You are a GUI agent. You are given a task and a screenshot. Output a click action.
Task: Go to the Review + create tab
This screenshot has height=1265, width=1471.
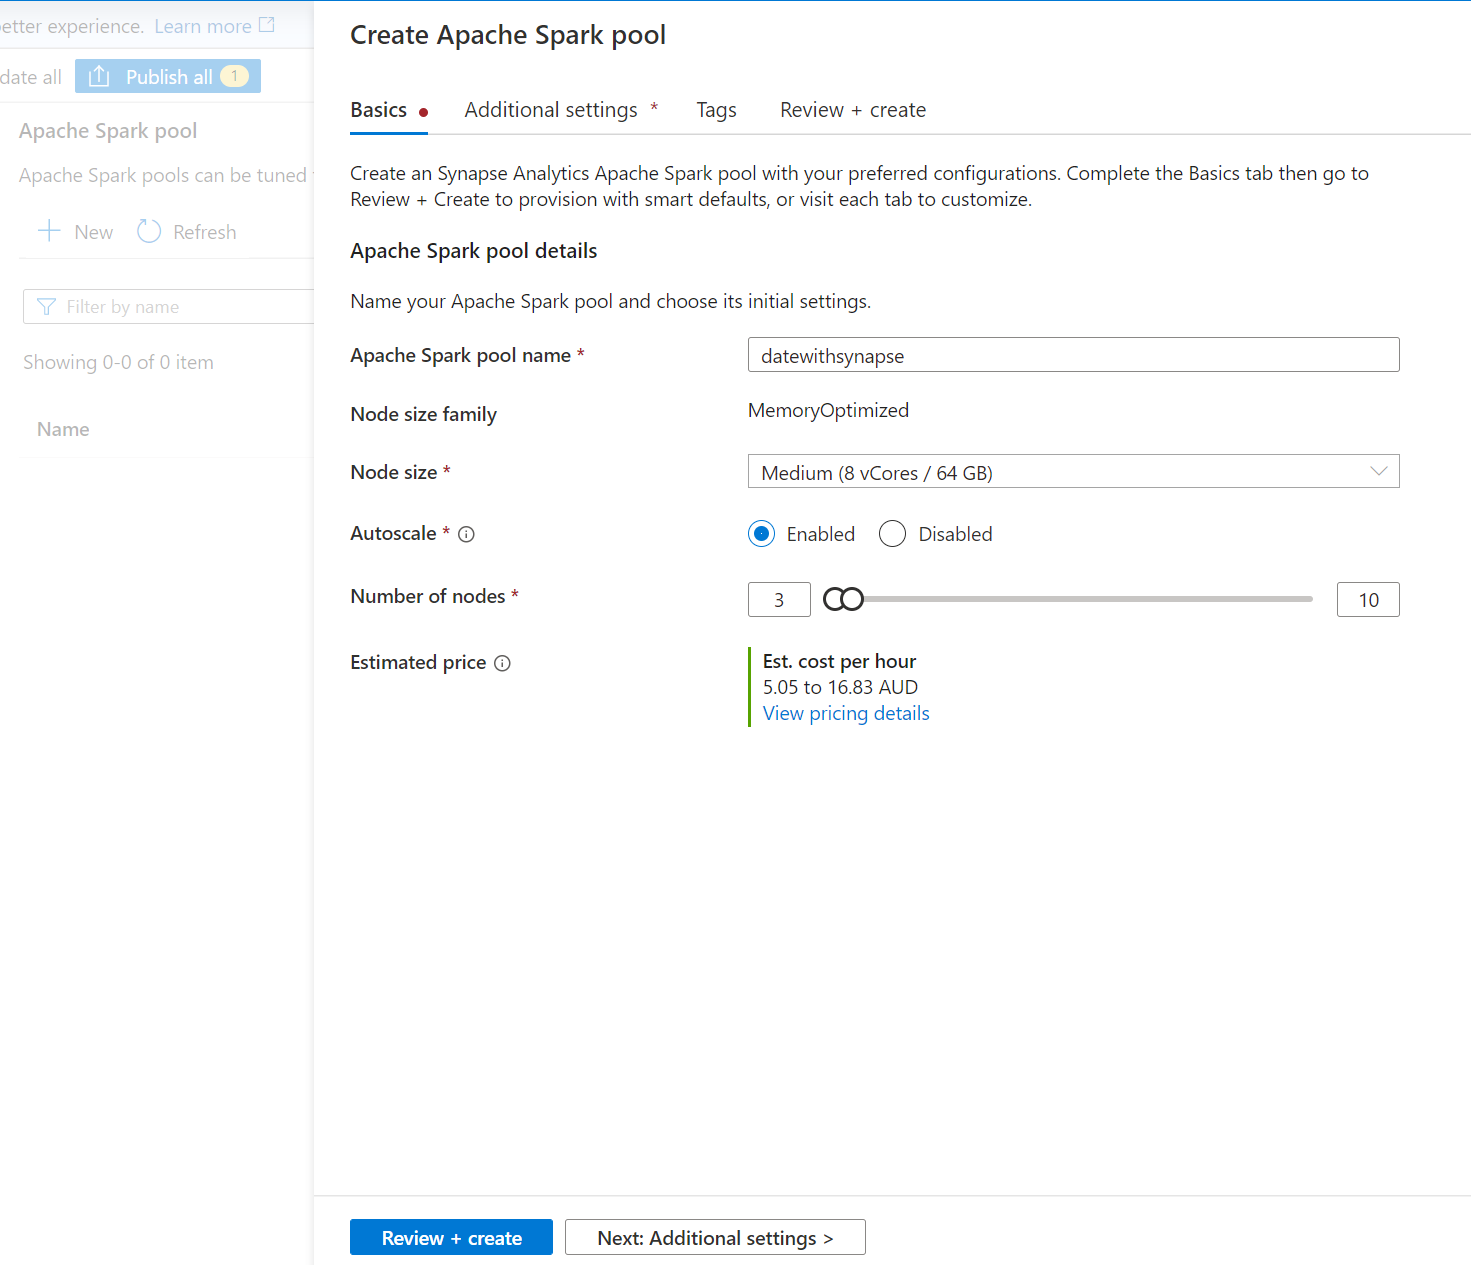click(852, 110)
